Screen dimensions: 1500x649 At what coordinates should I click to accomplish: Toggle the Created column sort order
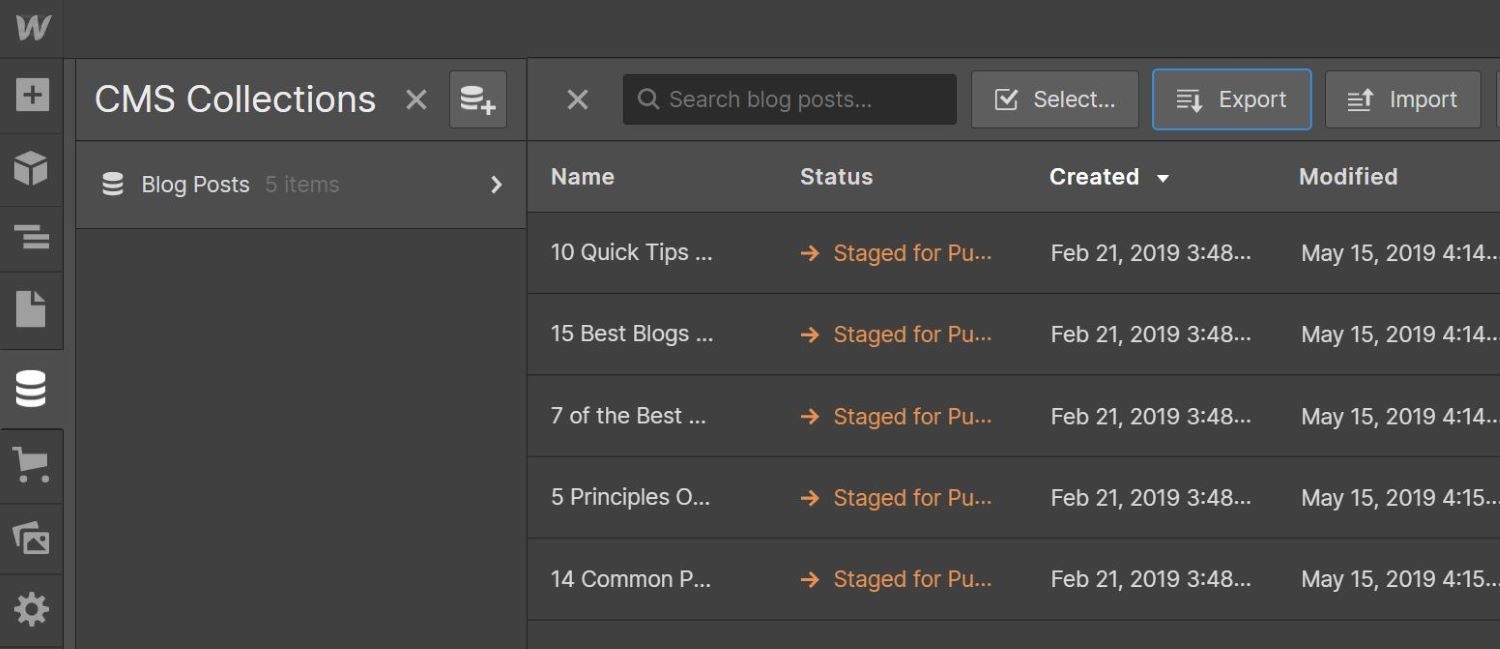point(1110,177)
